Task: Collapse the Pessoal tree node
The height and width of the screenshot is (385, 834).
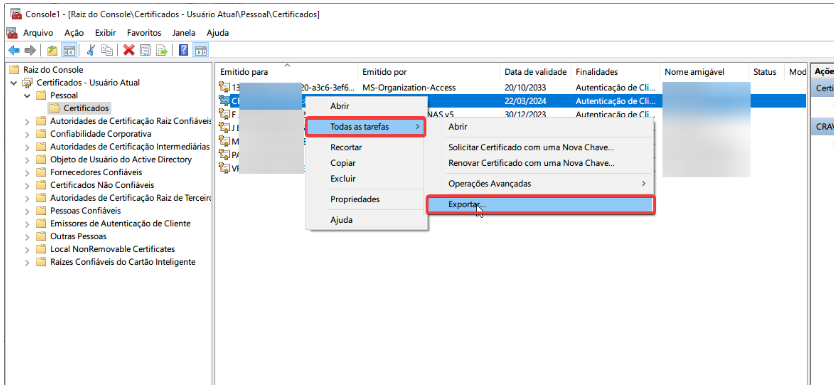Action: (27, 96)
